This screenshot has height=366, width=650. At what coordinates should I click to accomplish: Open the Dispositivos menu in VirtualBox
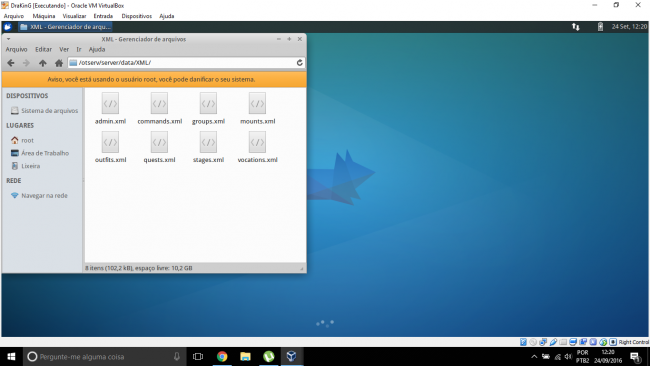pyautogui.click(x=136, y=16)
